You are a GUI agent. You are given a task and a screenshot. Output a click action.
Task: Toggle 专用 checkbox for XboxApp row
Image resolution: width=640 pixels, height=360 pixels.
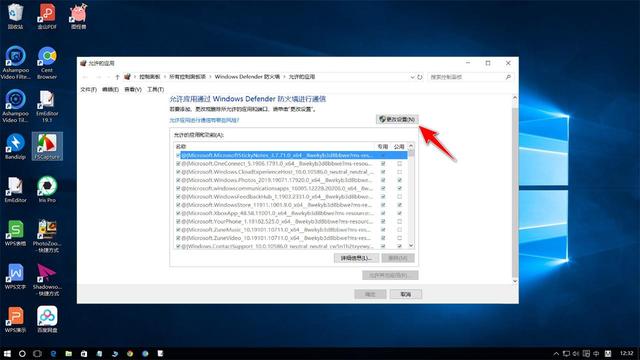click(383, 213)
